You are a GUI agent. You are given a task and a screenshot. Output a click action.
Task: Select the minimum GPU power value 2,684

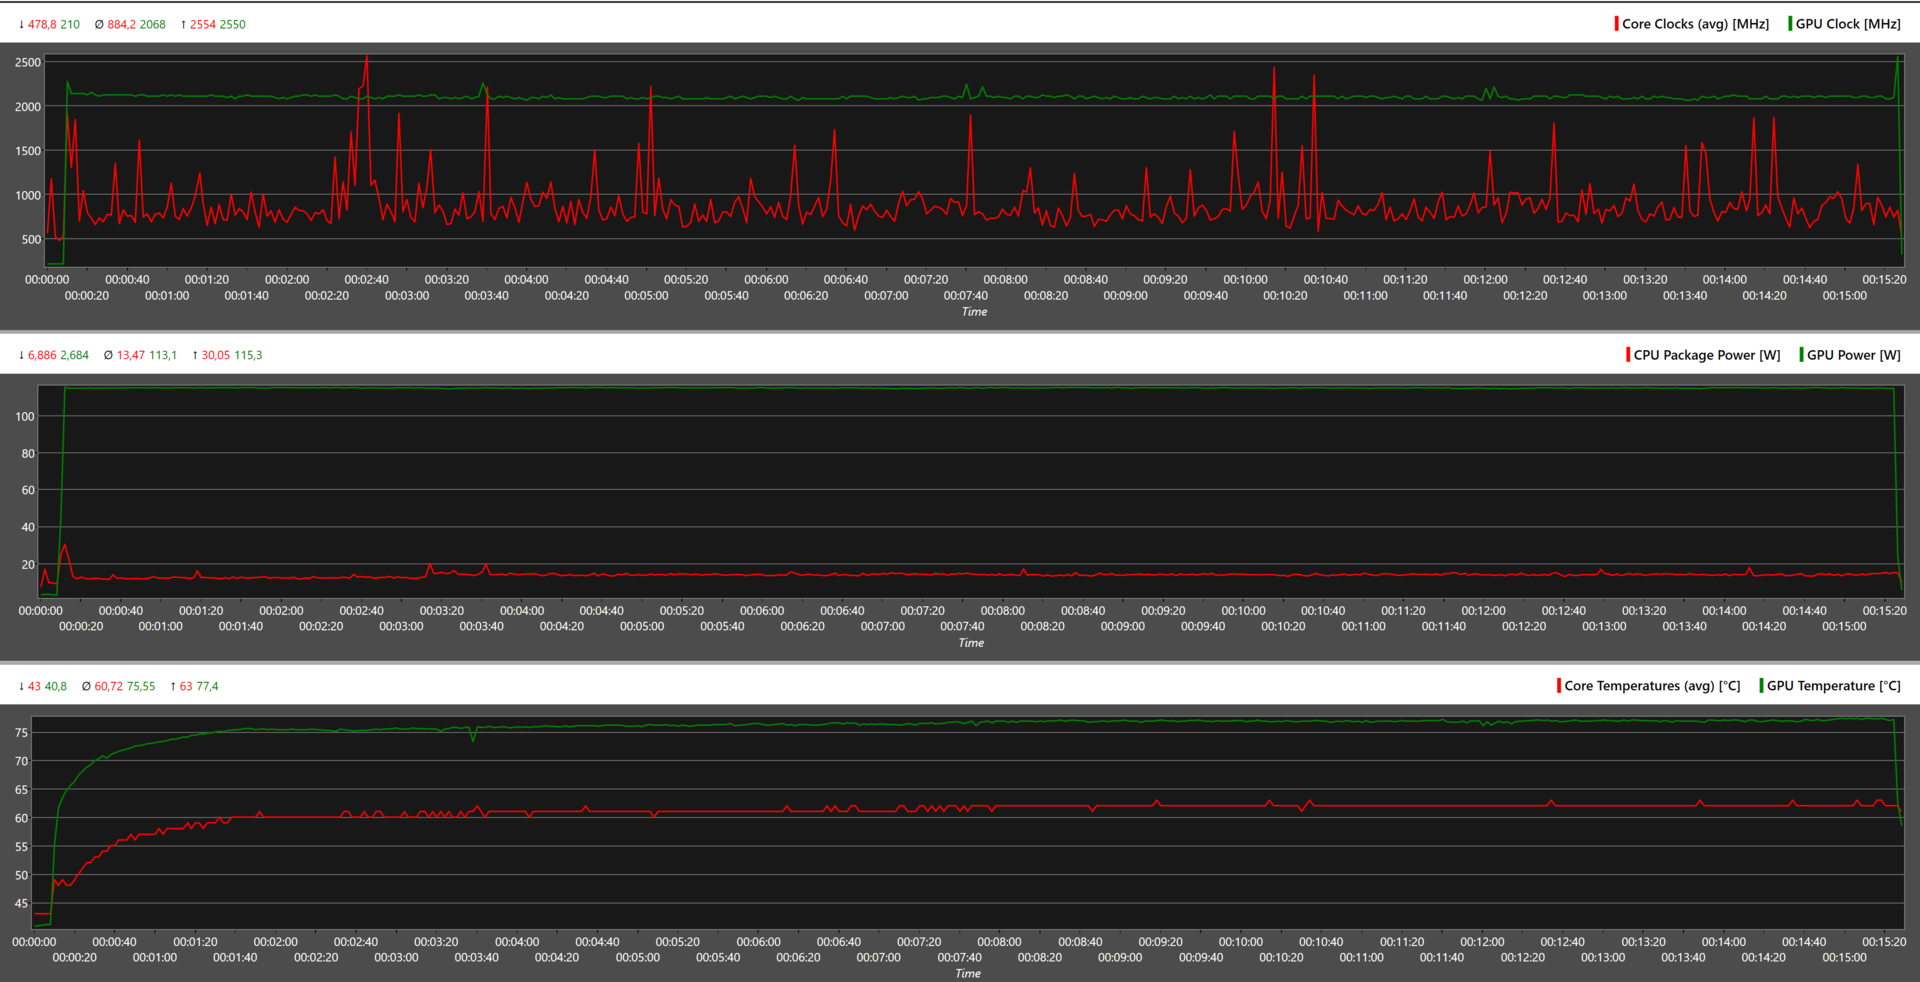(74, 356)
